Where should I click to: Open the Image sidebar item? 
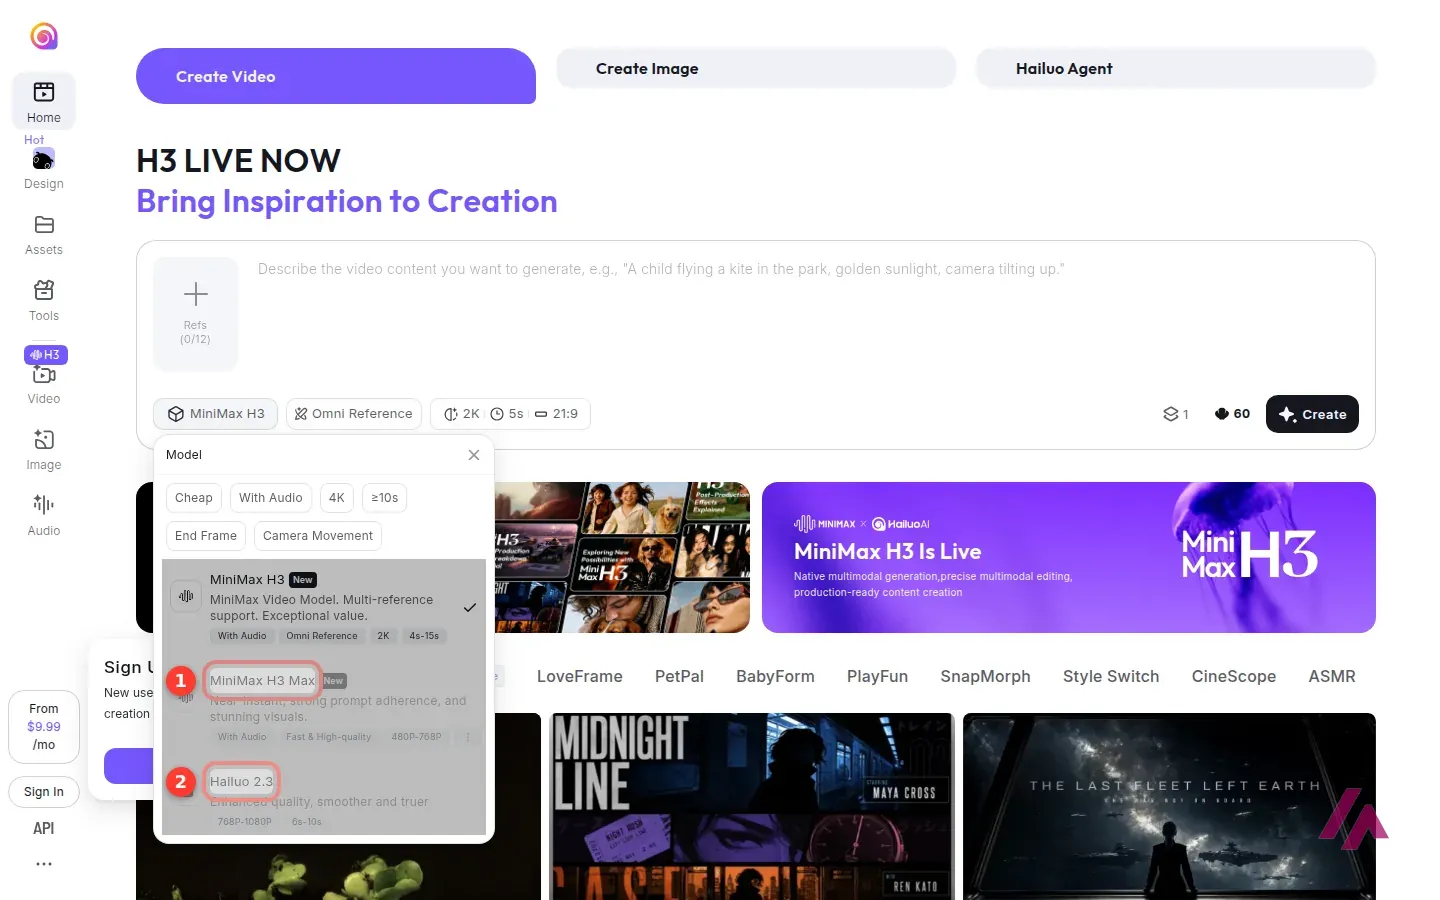[44, 449]
